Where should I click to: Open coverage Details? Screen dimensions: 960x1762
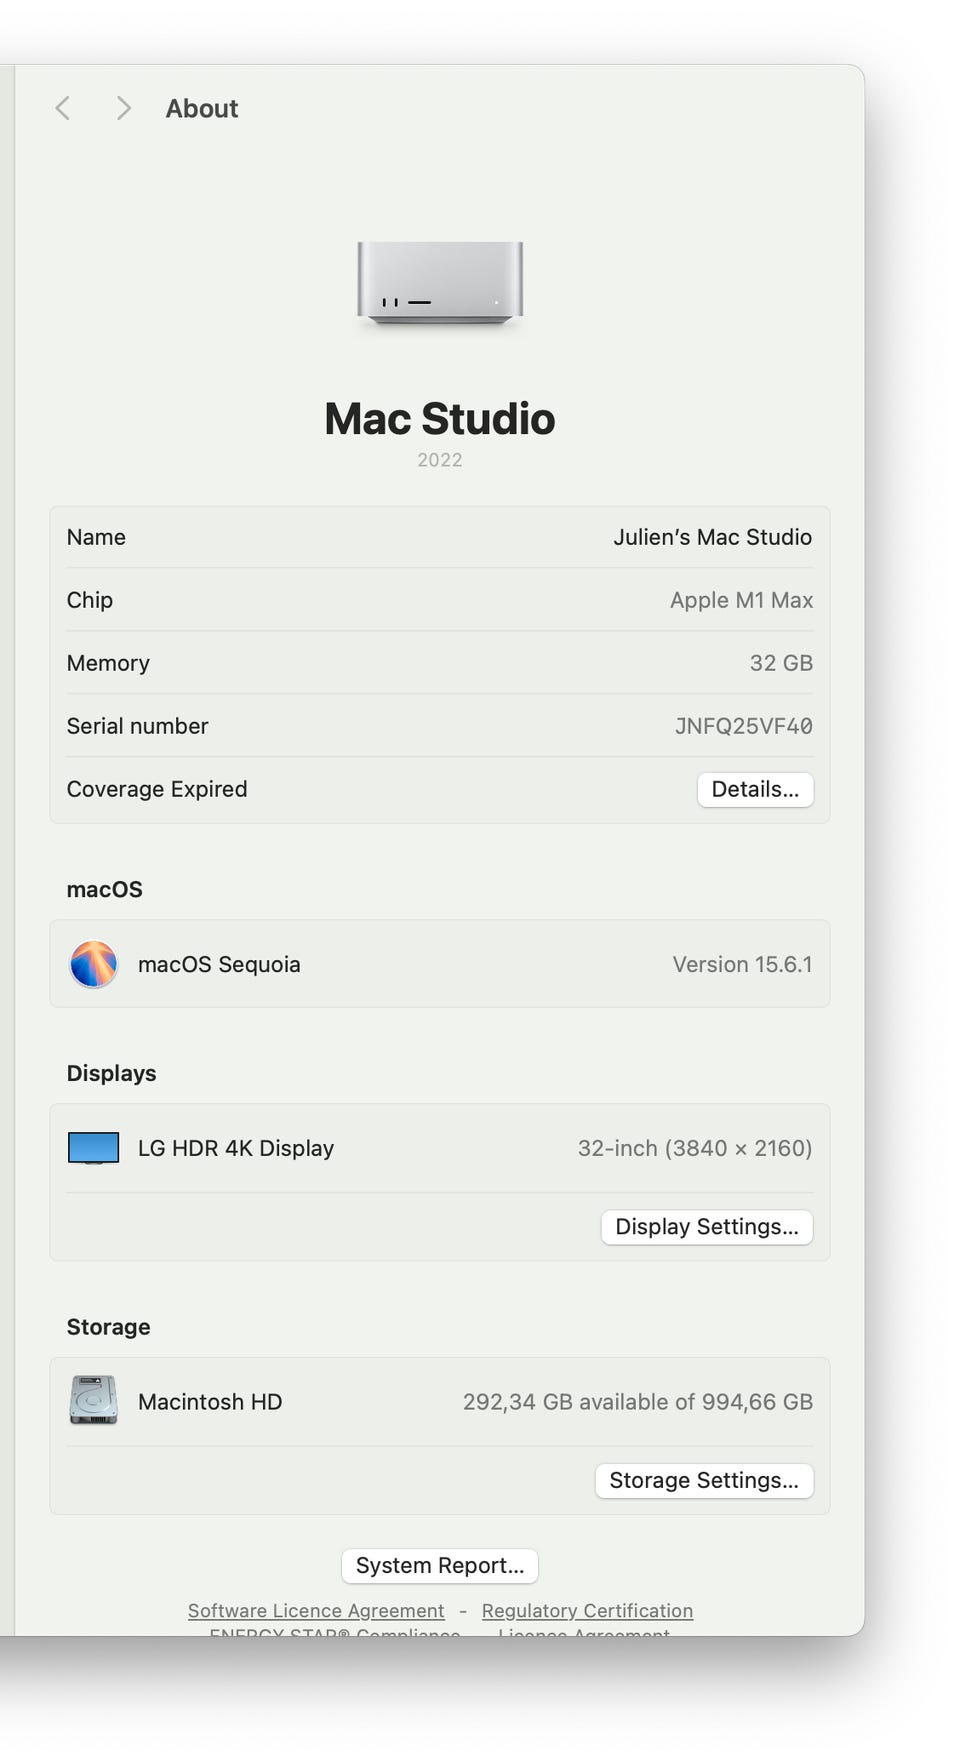click(755, 789)
